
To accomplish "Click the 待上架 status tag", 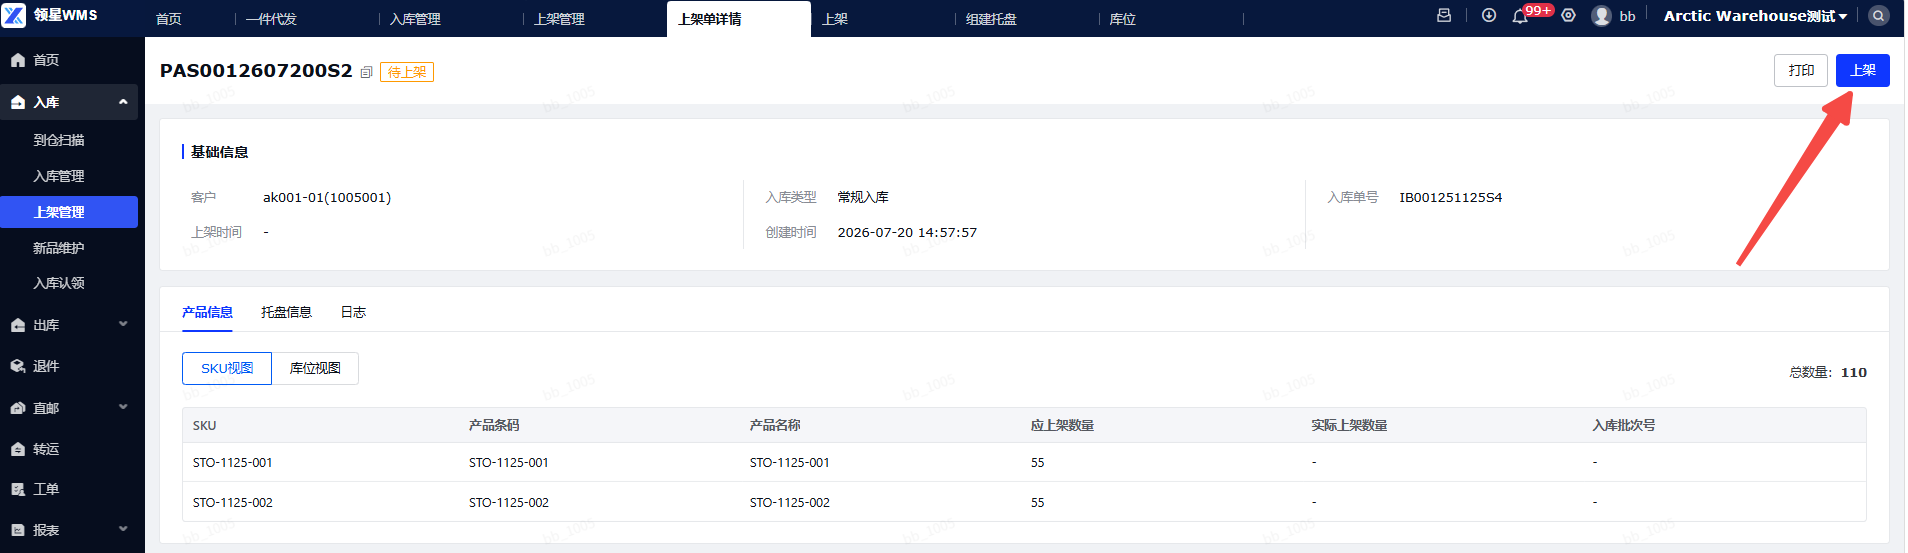I will (x=407, y=72).
